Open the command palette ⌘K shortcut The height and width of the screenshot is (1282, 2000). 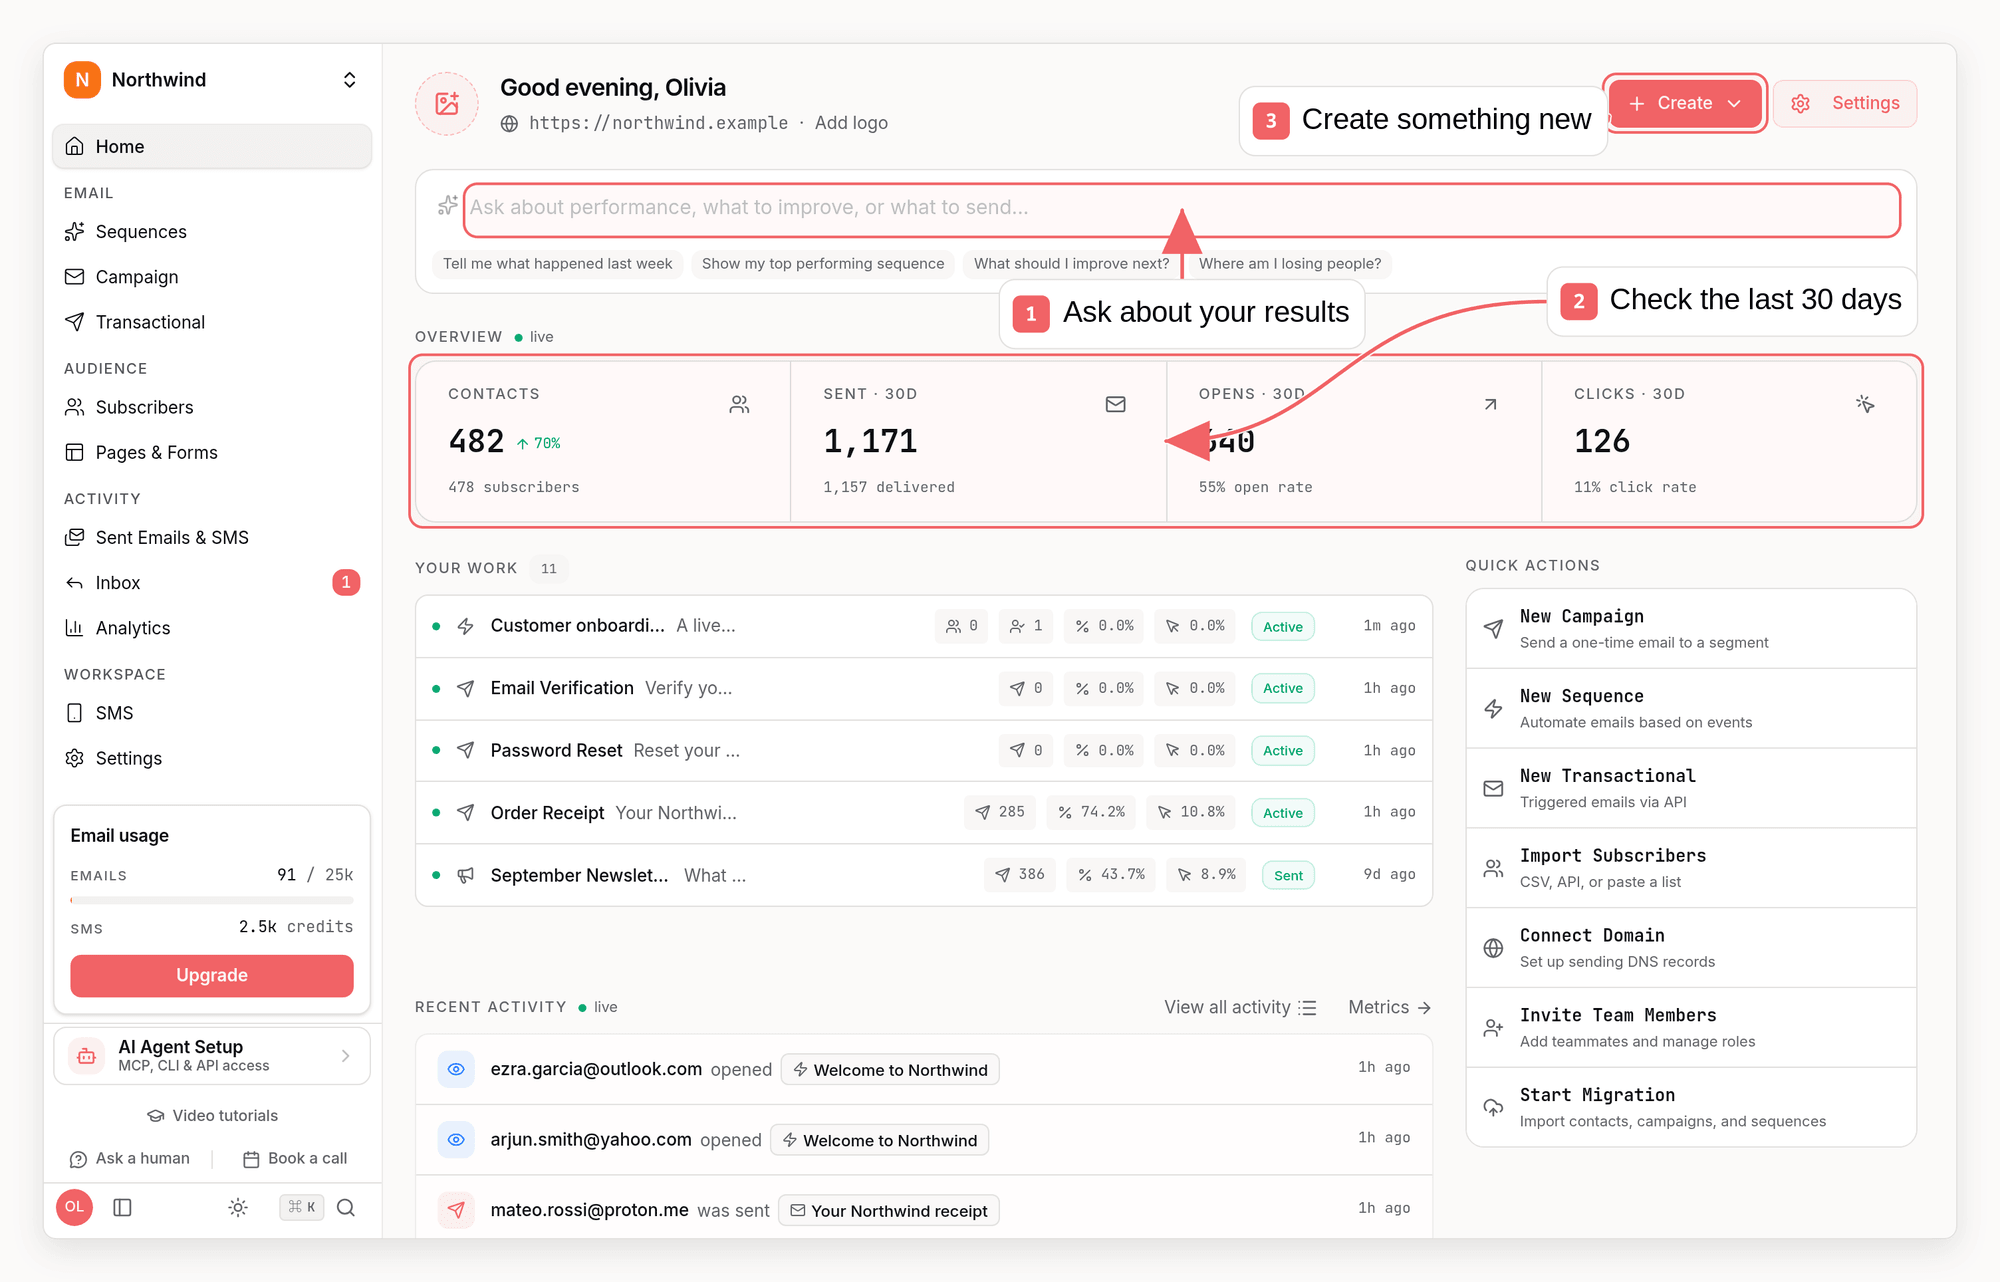coord(301,1207)
